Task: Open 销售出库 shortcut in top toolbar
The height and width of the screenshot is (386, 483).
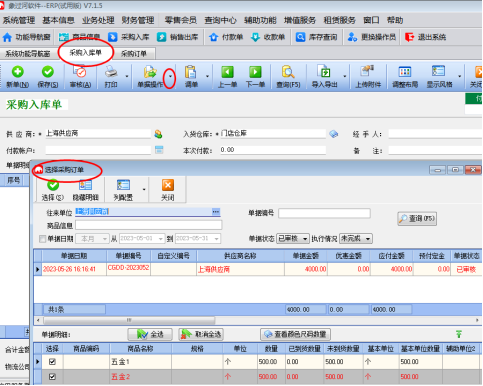Action: (178, 37)
